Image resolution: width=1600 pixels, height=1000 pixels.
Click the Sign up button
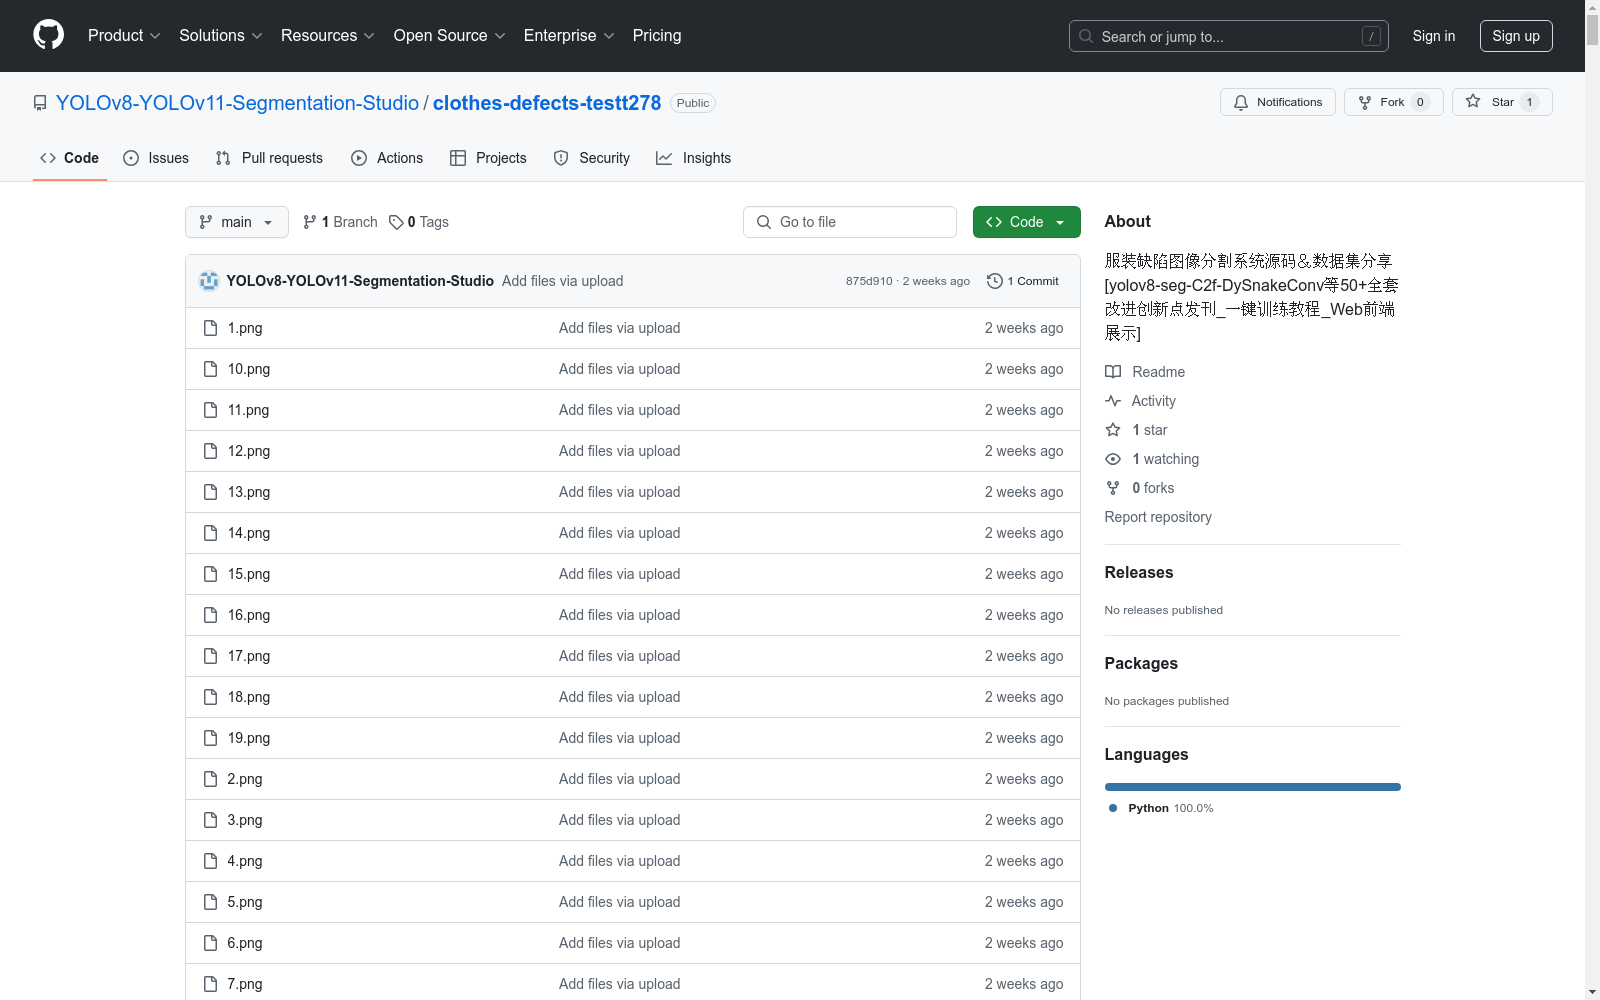point(1516,36)
